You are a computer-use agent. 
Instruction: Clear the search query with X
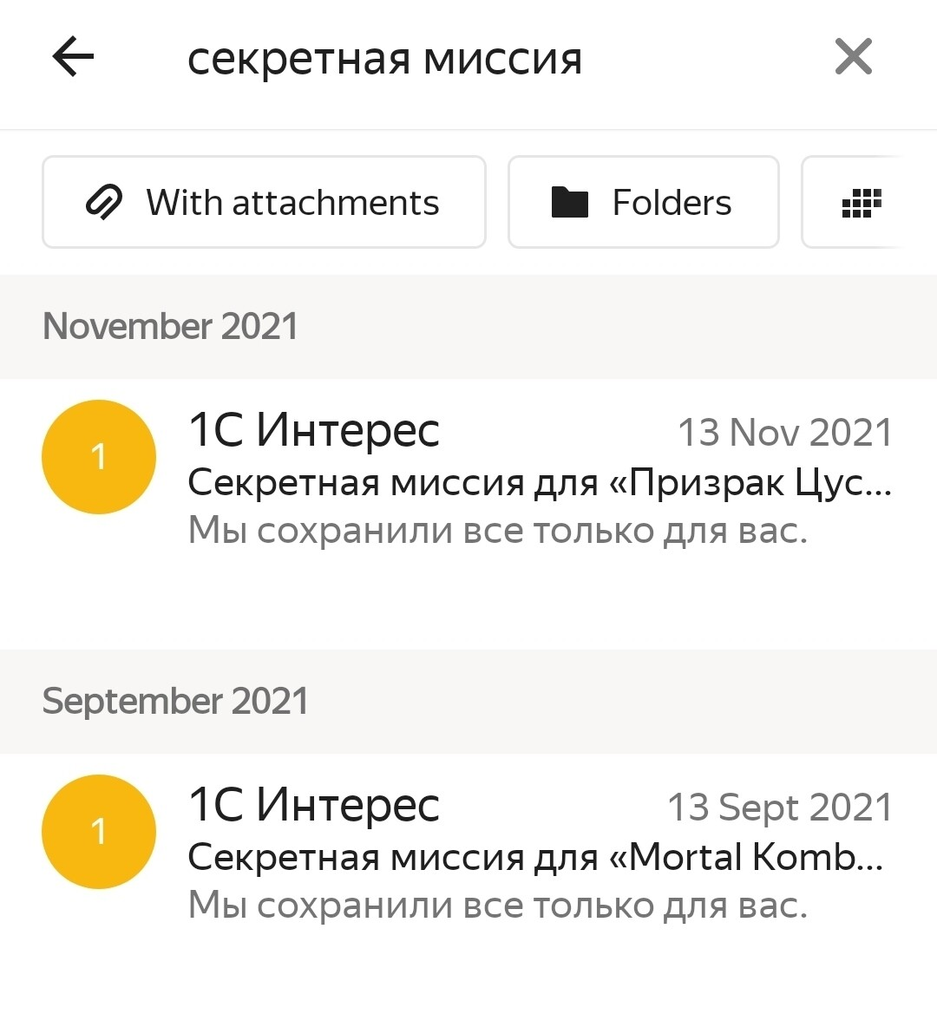pyautogui.click(x=853, y=58)
